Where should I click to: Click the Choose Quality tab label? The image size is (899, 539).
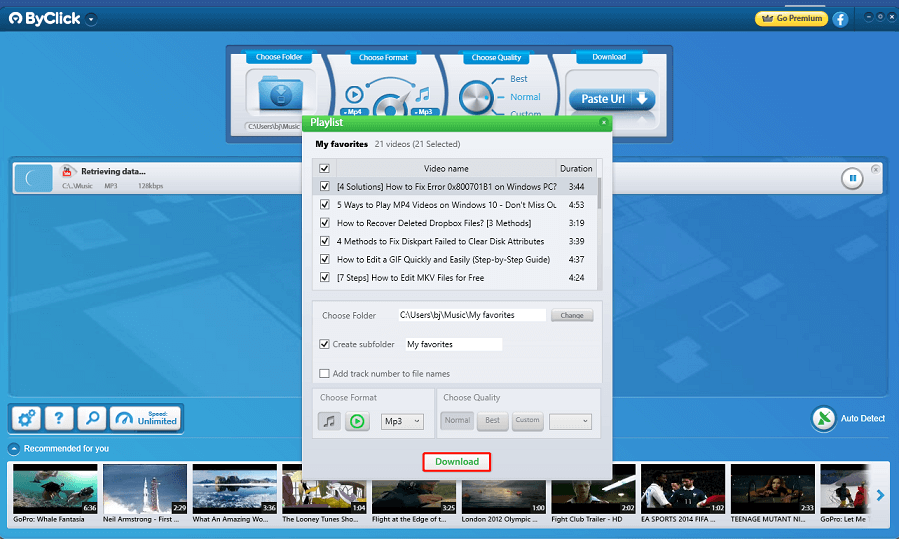(x=497, y=57)
